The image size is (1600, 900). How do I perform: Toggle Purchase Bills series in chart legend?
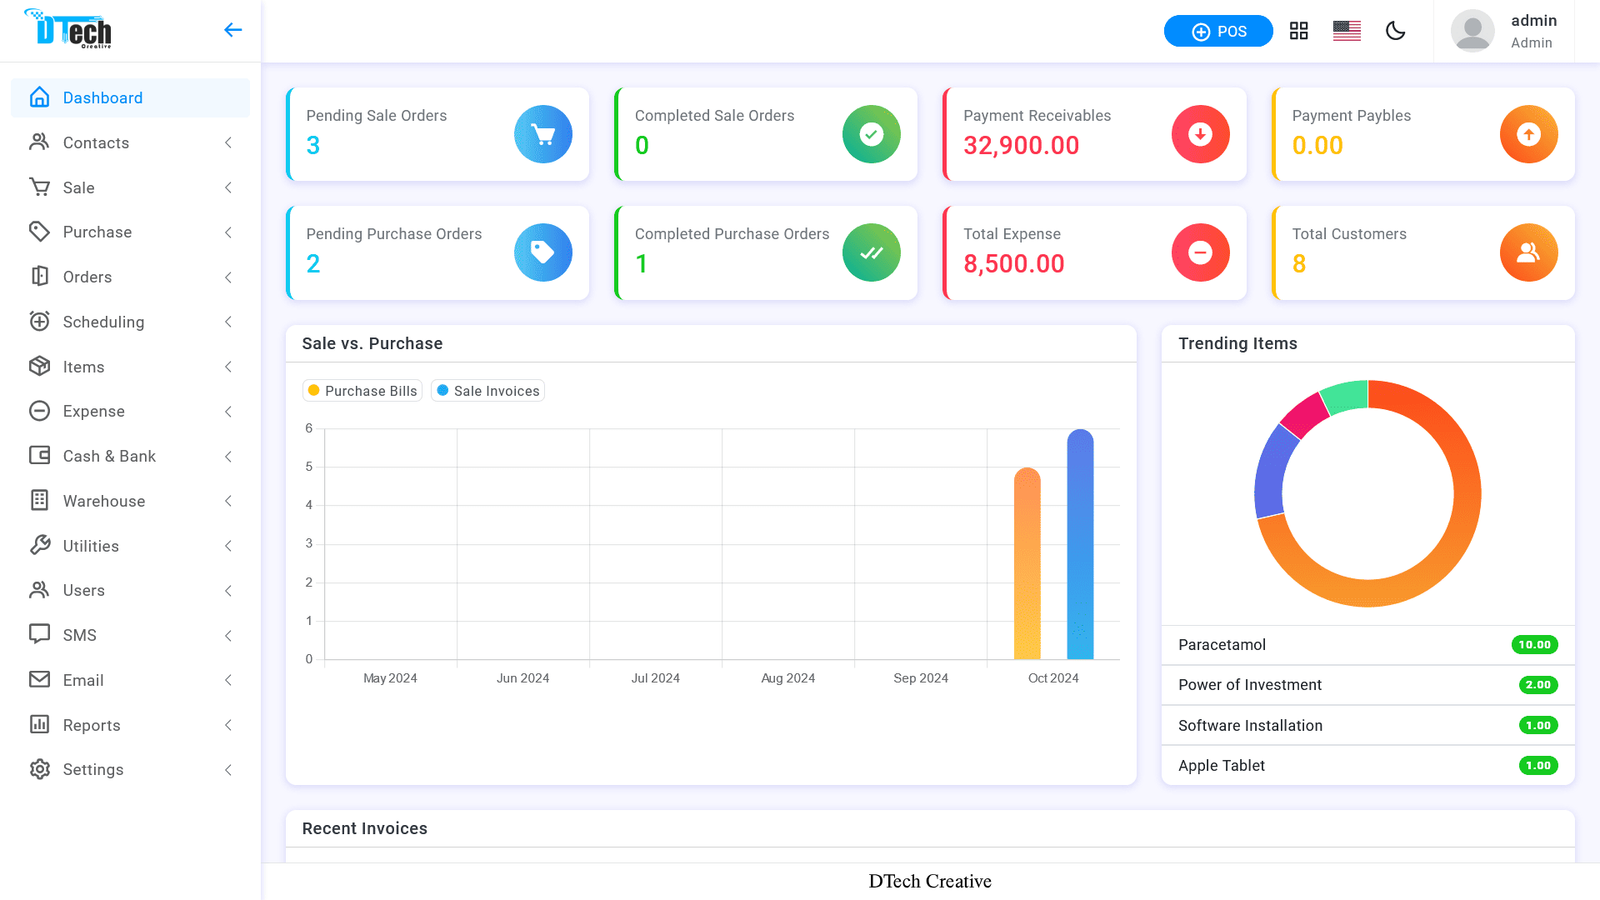click(362, 390)
